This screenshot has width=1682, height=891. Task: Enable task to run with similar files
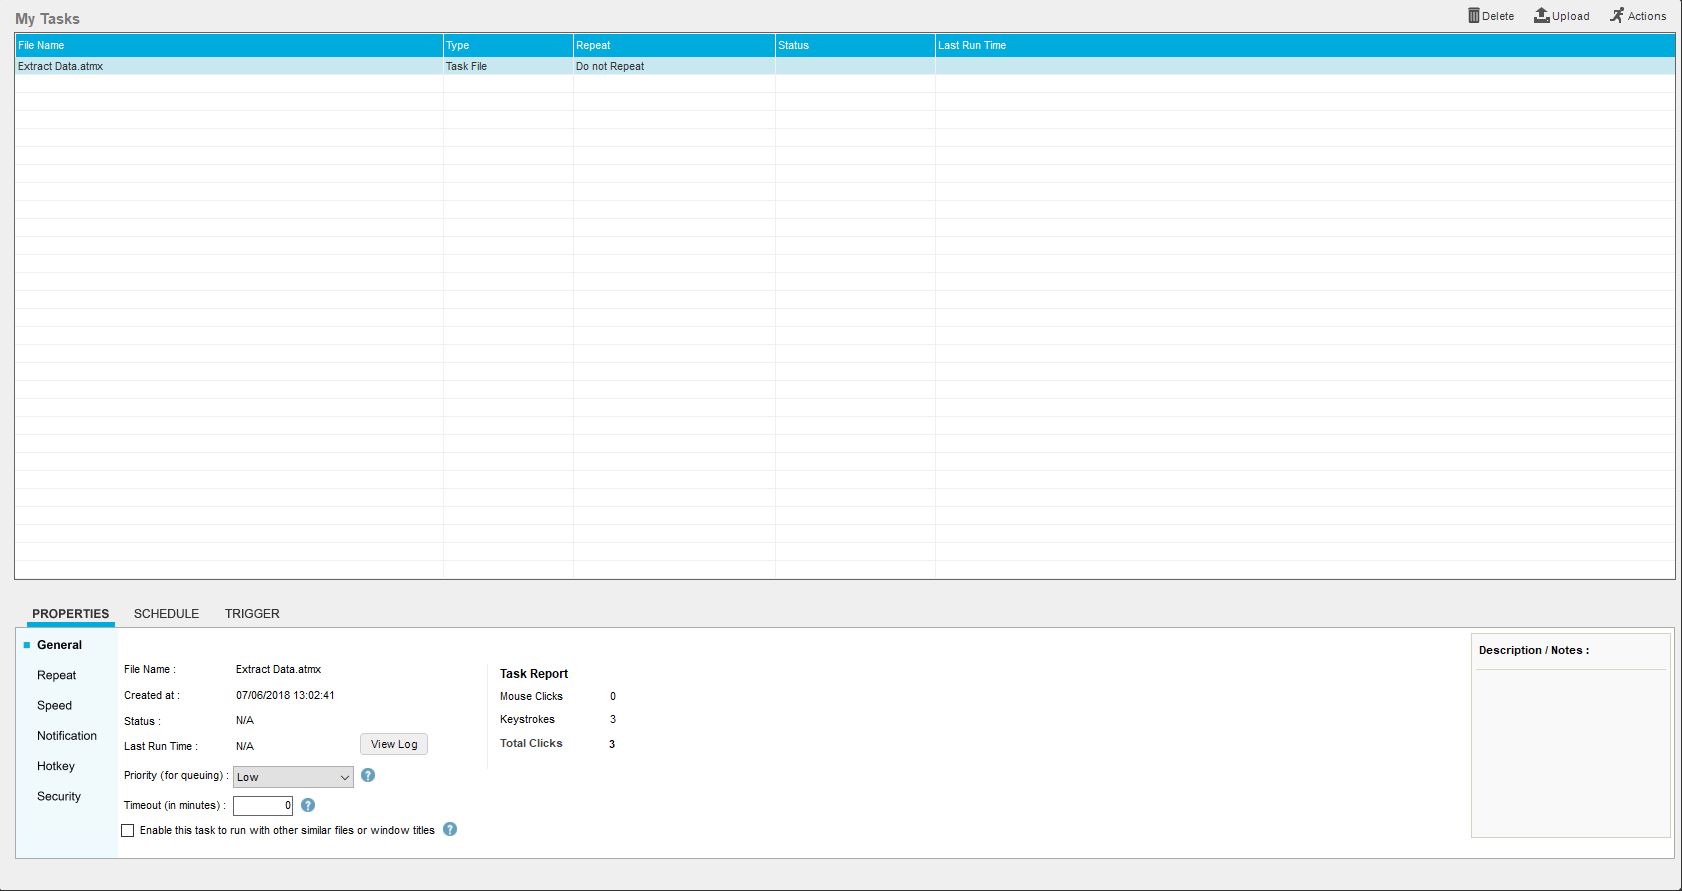(x=127, y=830)
